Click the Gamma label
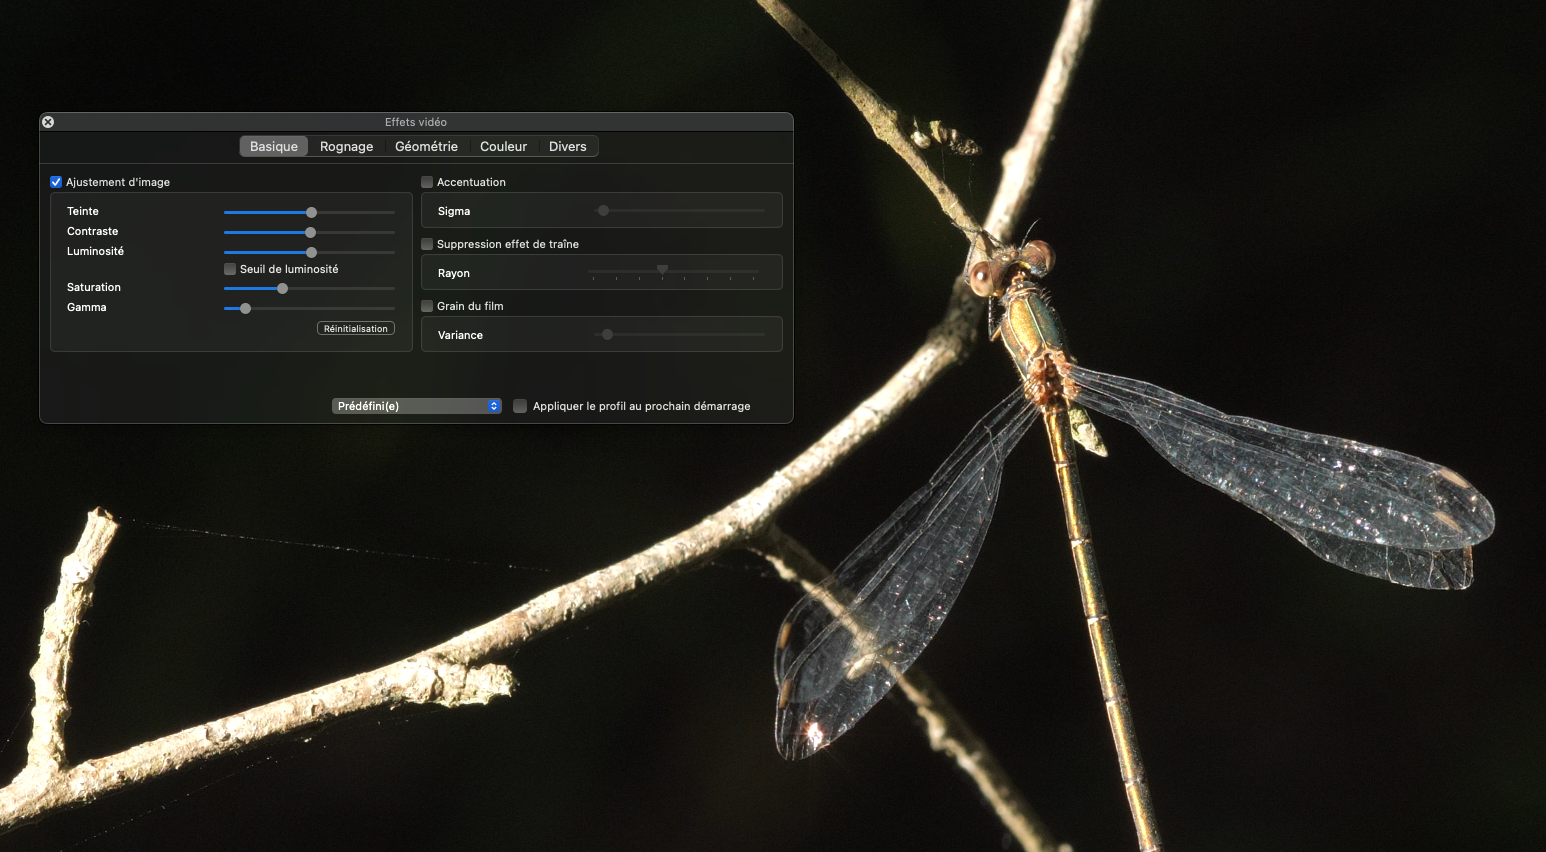The height and width of the screenshot is (852, 1546). click(86, 307)
